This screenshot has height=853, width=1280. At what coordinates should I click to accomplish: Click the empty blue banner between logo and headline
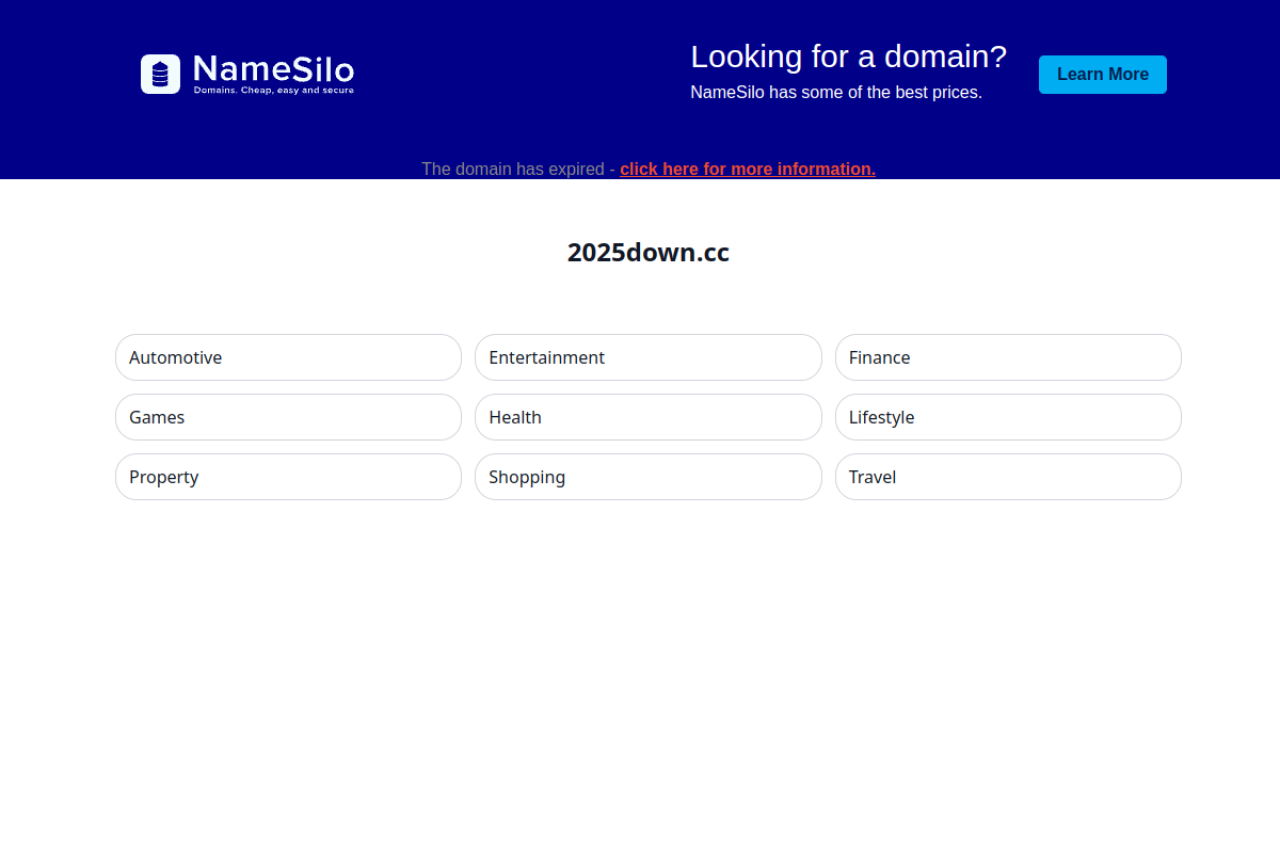[x=520, y=75]
